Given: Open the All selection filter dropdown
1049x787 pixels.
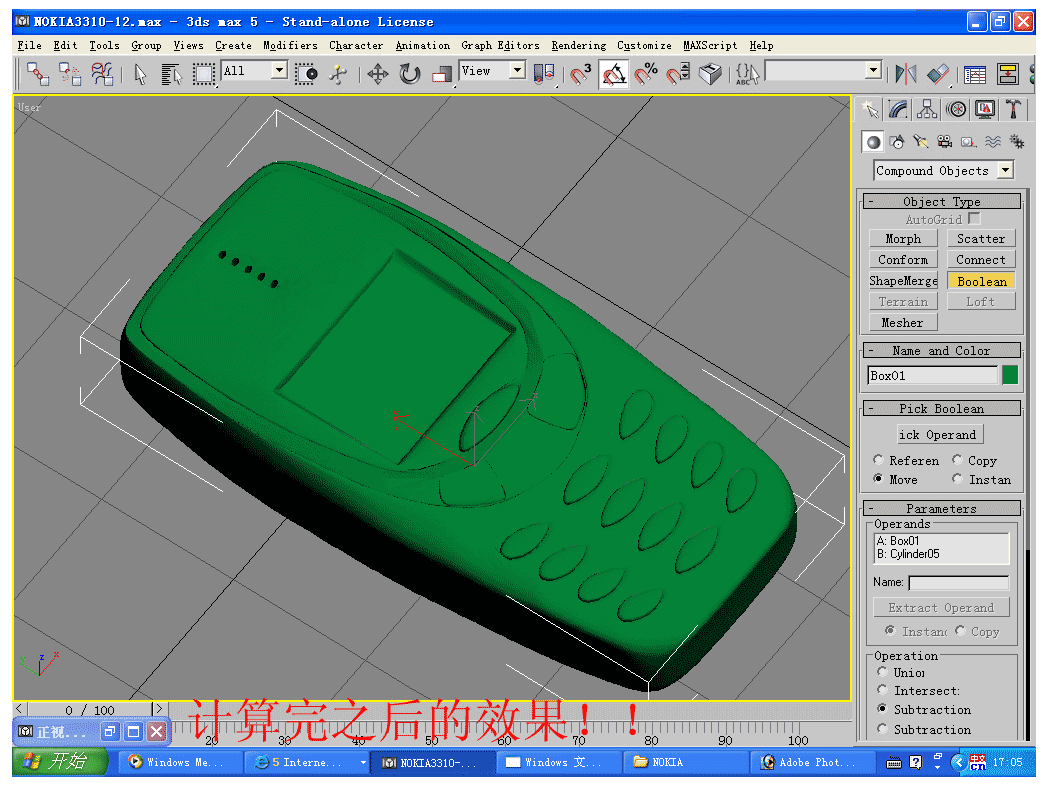Looking at the screenshot, I should [280, 70].
